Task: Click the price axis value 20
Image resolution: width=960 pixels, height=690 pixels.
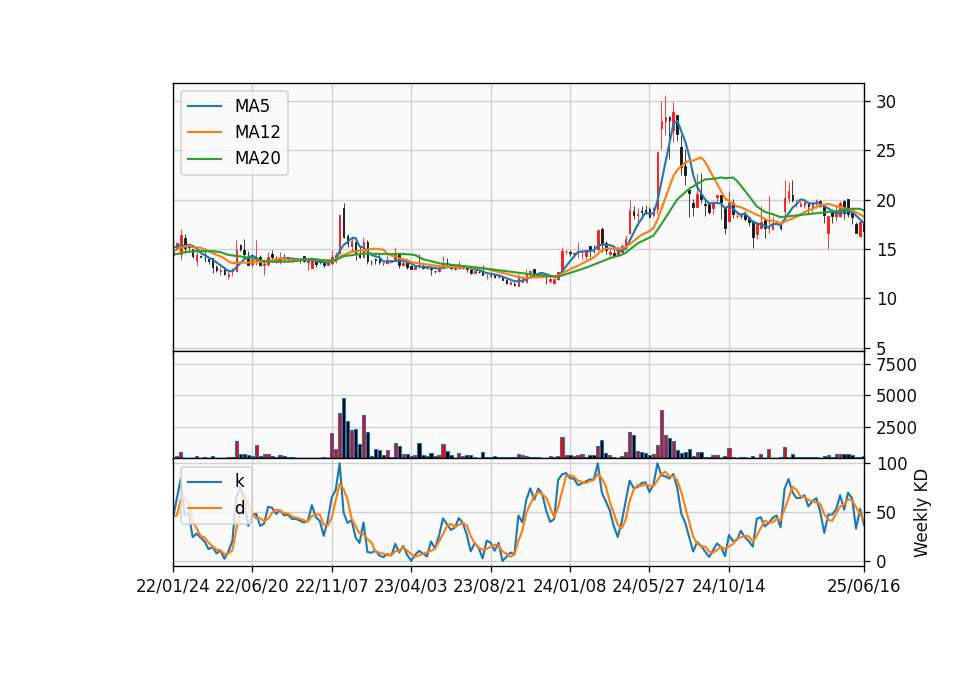Action: click(886, 201)
